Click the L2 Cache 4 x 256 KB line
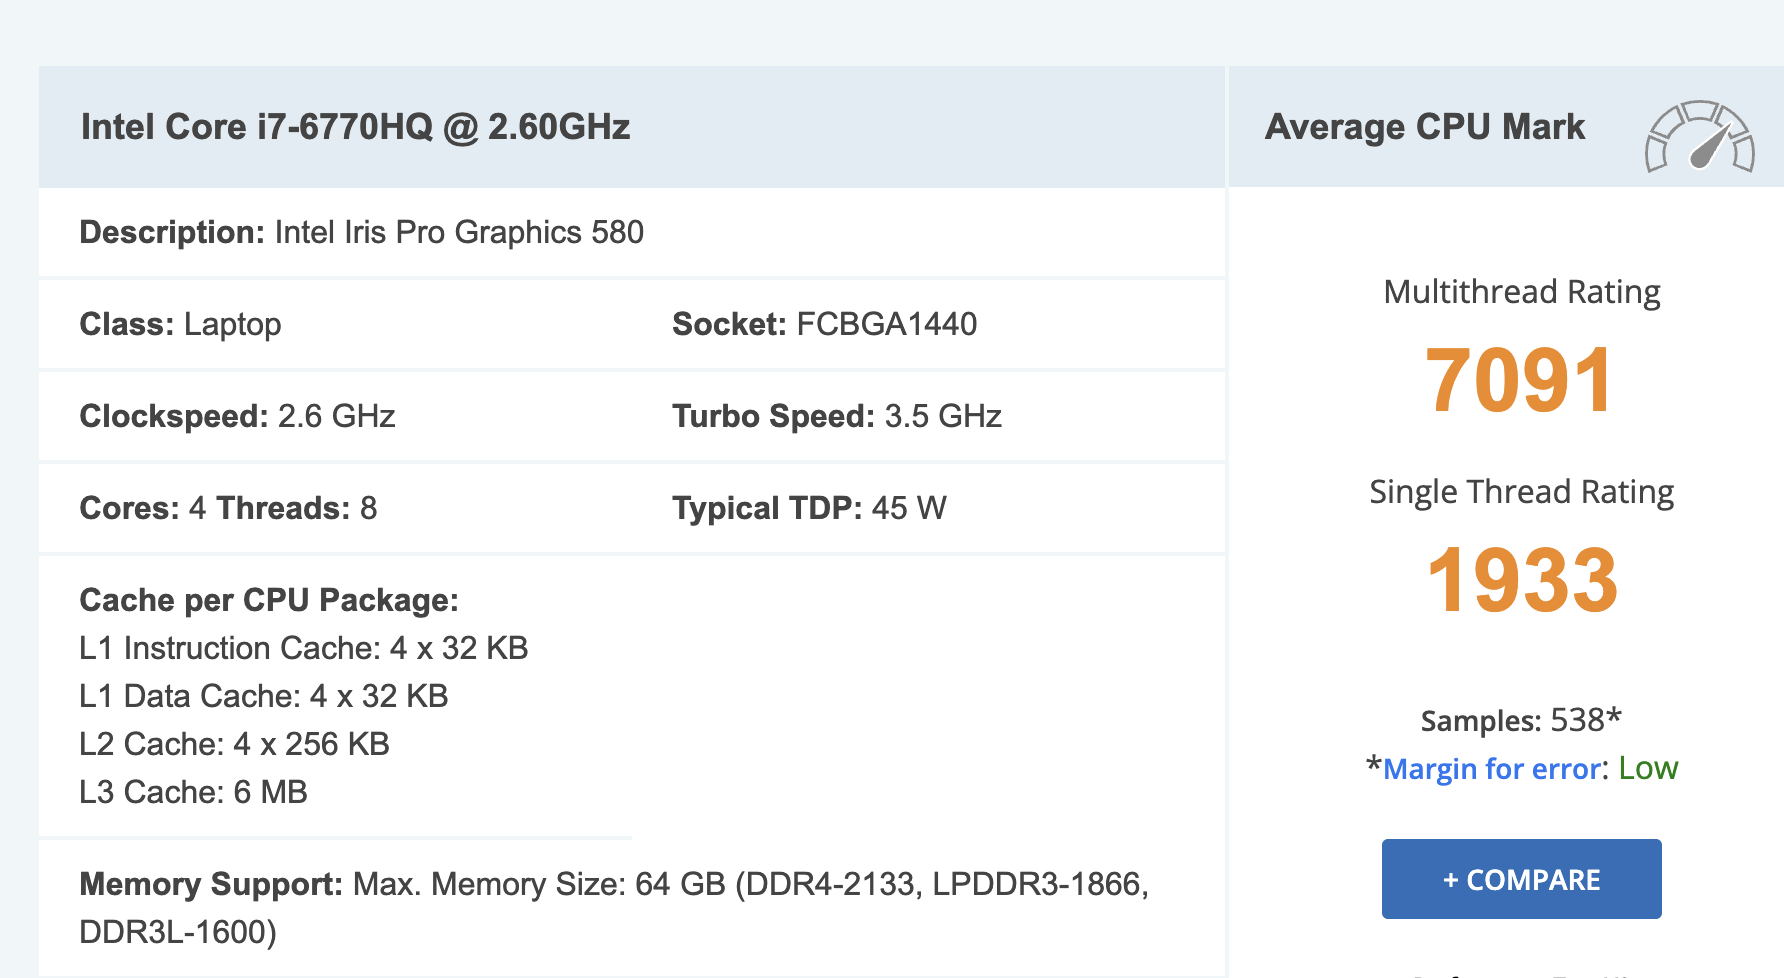Viewport: 1784px width, 978px height. coord(234,744)
